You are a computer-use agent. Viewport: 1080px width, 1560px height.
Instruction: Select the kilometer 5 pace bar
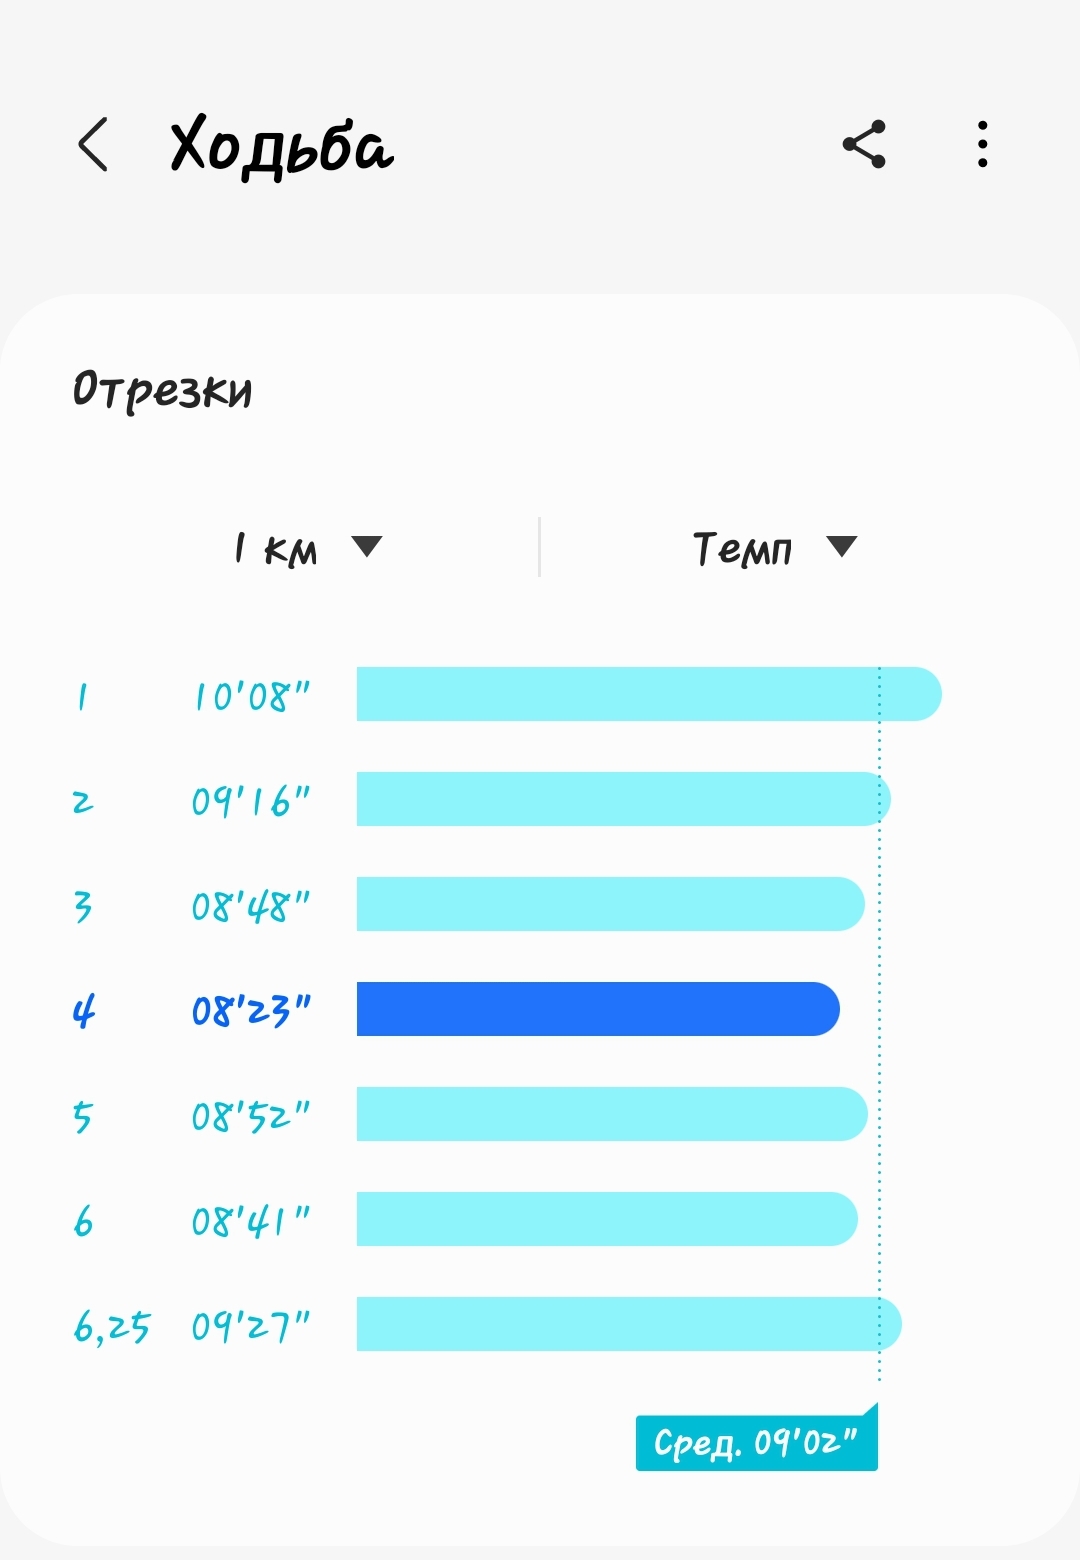point(611,1114)
